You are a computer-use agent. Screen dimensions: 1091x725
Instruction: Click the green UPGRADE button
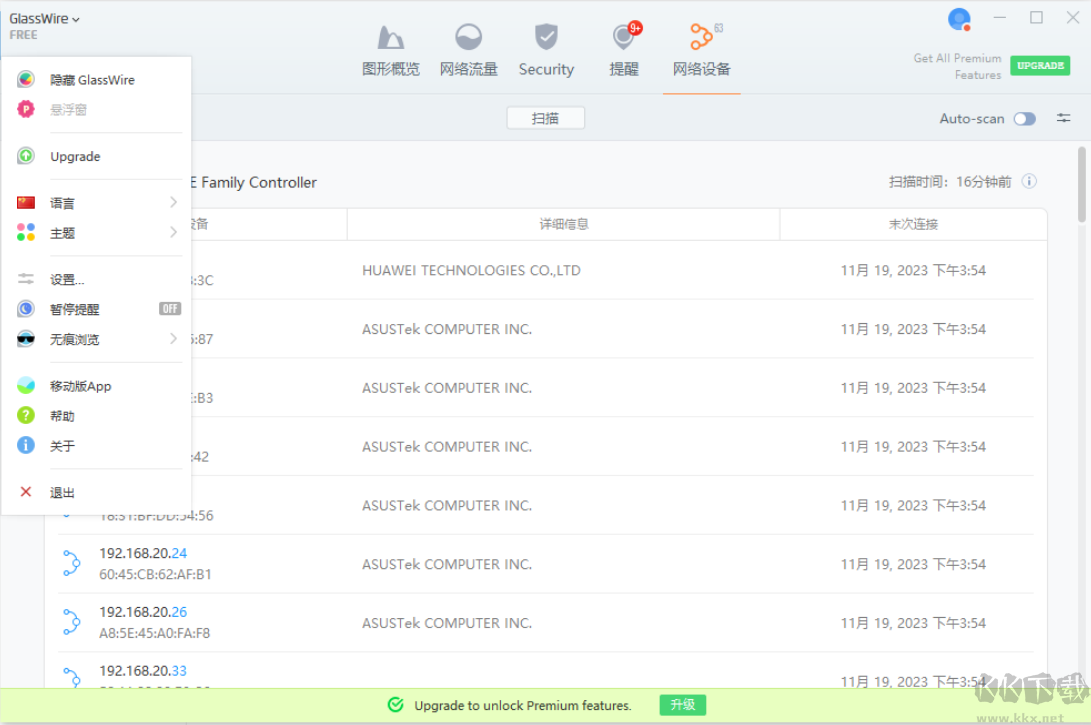coord(1040,65)
